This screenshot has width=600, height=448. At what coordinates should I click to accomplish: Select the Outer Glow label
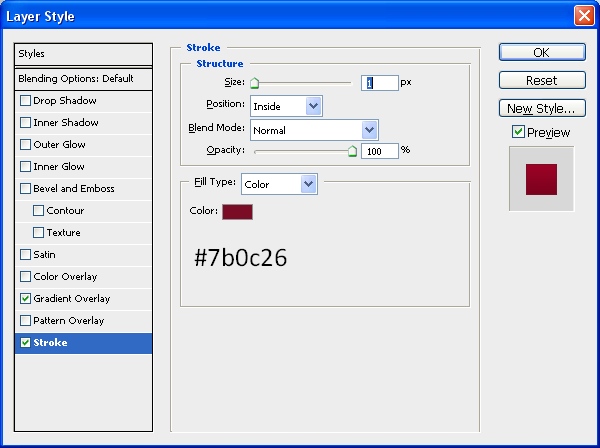pyautogui.click(x=59, y=145)
